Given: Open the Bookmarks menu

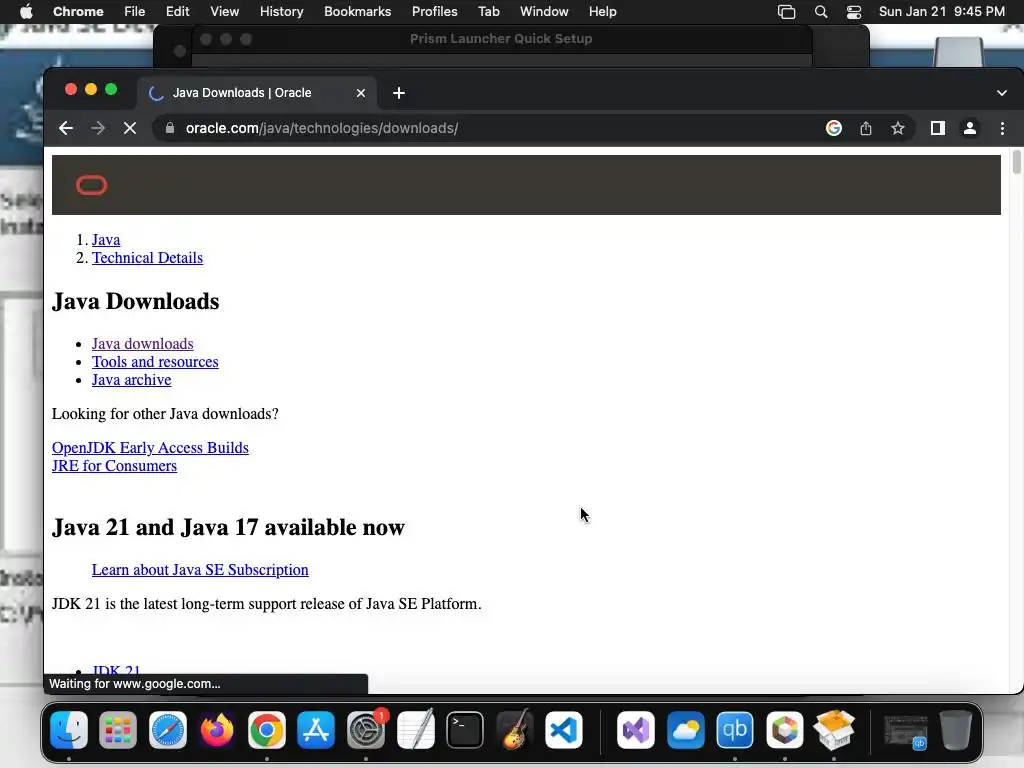Looking at the screenshot, I should click(357, 12).
